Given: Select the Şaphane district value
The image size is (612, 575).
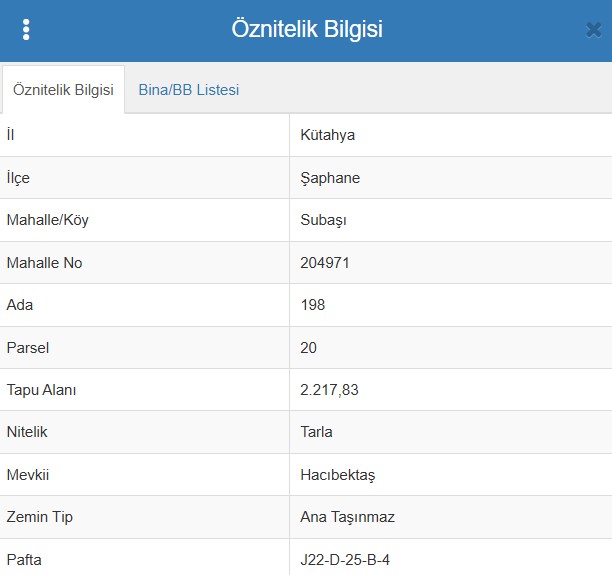Looking at the screenshot, I should pos(330,178).
